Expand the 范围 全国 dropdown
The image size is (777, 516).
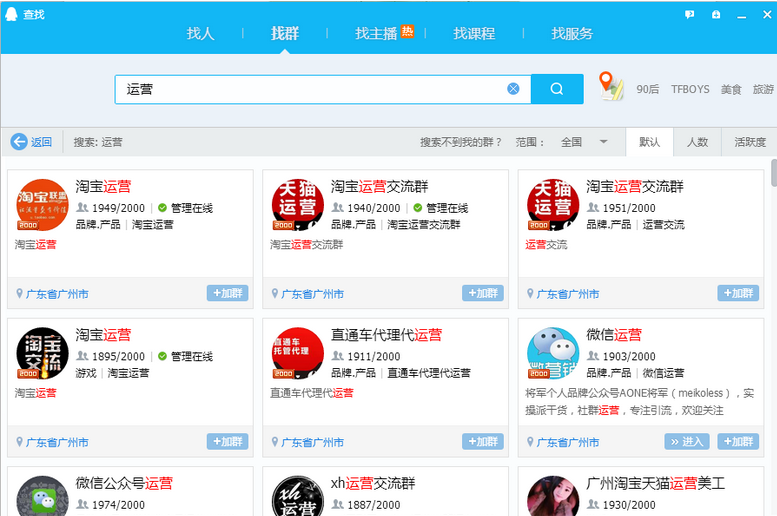pos(584,142)
